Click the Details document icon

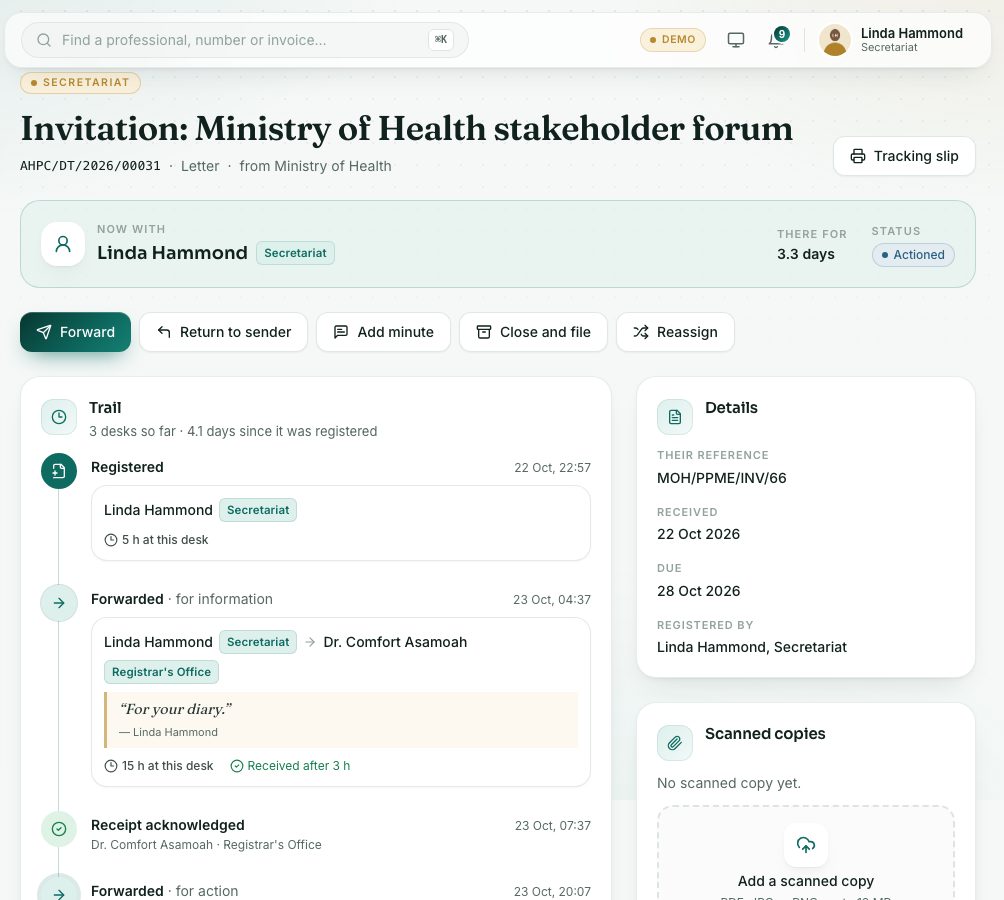point(675,417)
